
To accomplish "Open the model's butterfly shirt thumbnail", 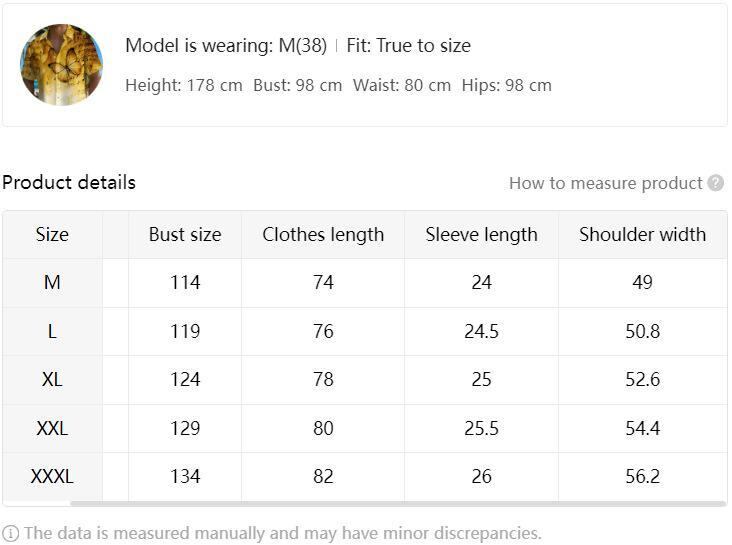I will pos(61,65).
